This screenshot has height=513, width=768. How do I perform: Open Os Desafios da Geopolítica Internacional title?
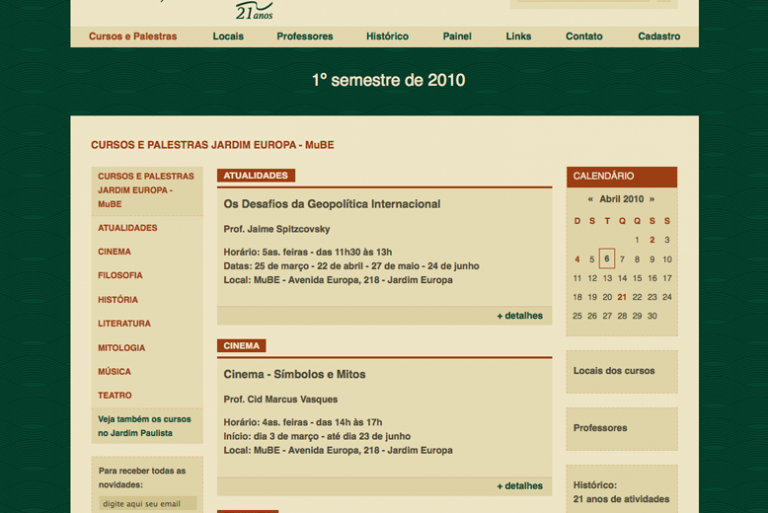coord(332,204)
